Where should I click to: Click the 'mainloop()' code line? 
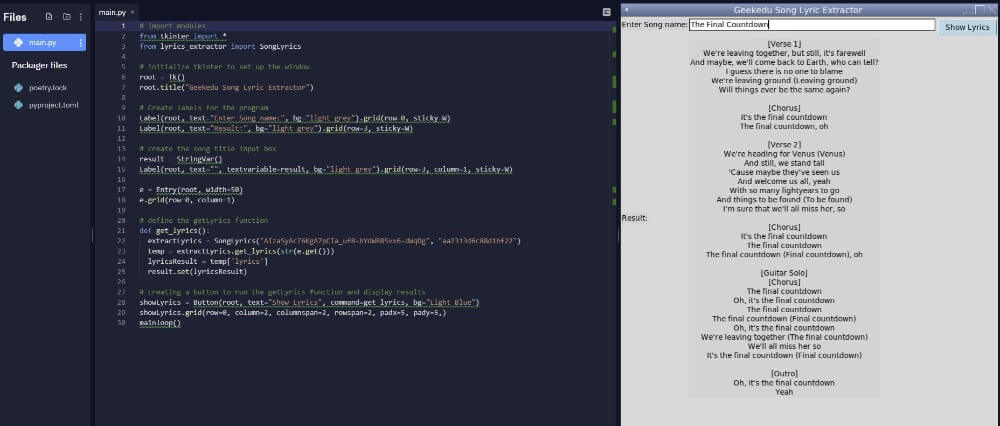160,323
